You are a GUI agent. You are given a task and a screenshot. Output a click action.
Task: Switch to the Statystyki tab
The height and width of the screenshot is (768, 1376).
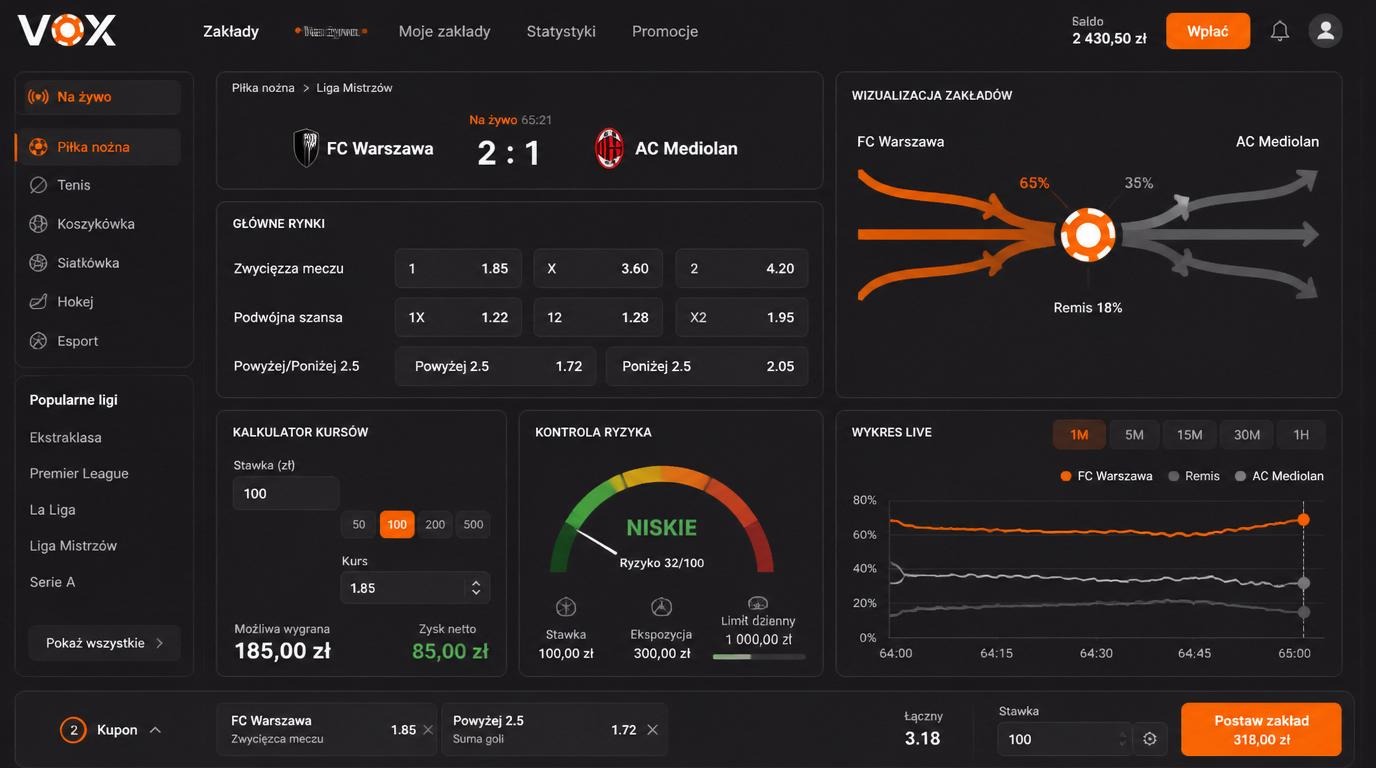[x=561, y=31]
